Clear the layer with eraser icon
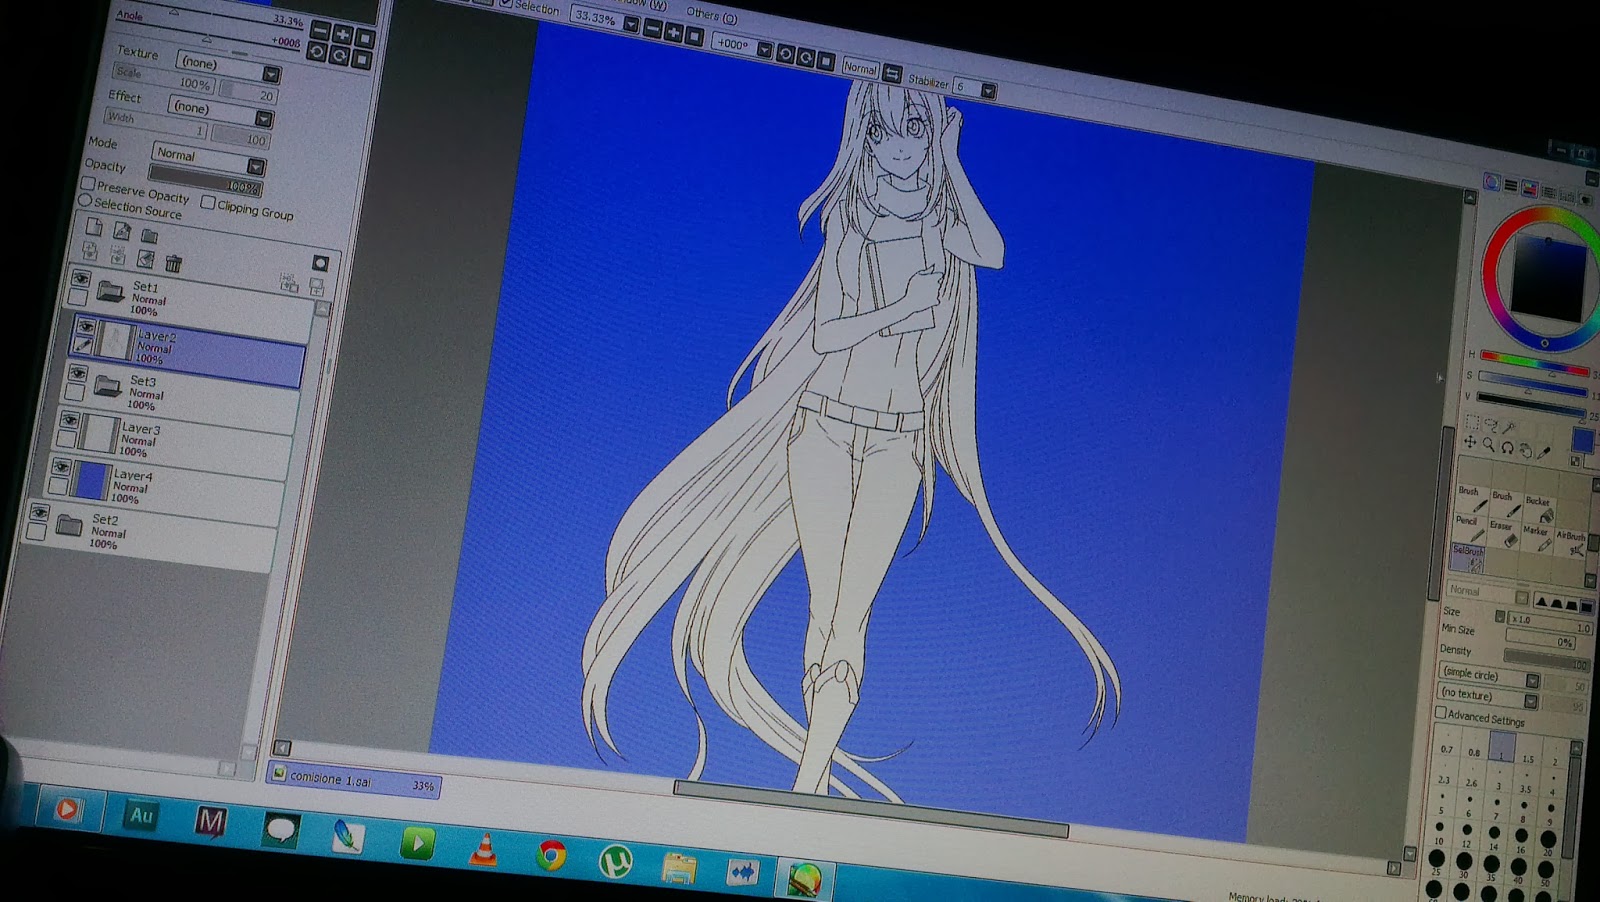The image size is (1600, 902). point(145,260)
